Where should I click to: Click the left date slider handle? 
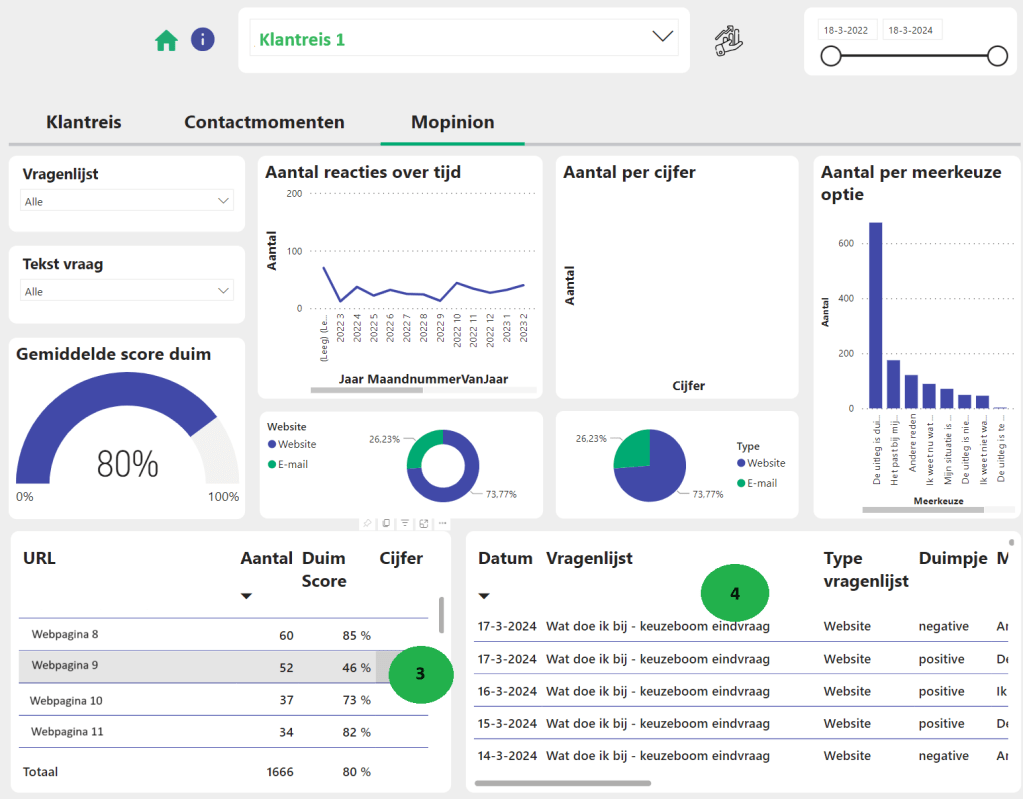(830, 57)
